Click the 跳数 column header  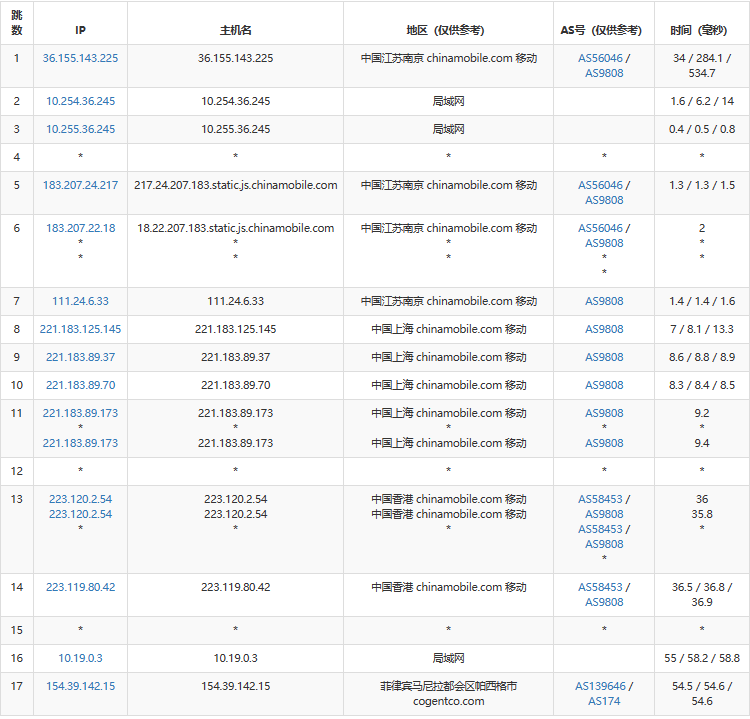[17, 22]
